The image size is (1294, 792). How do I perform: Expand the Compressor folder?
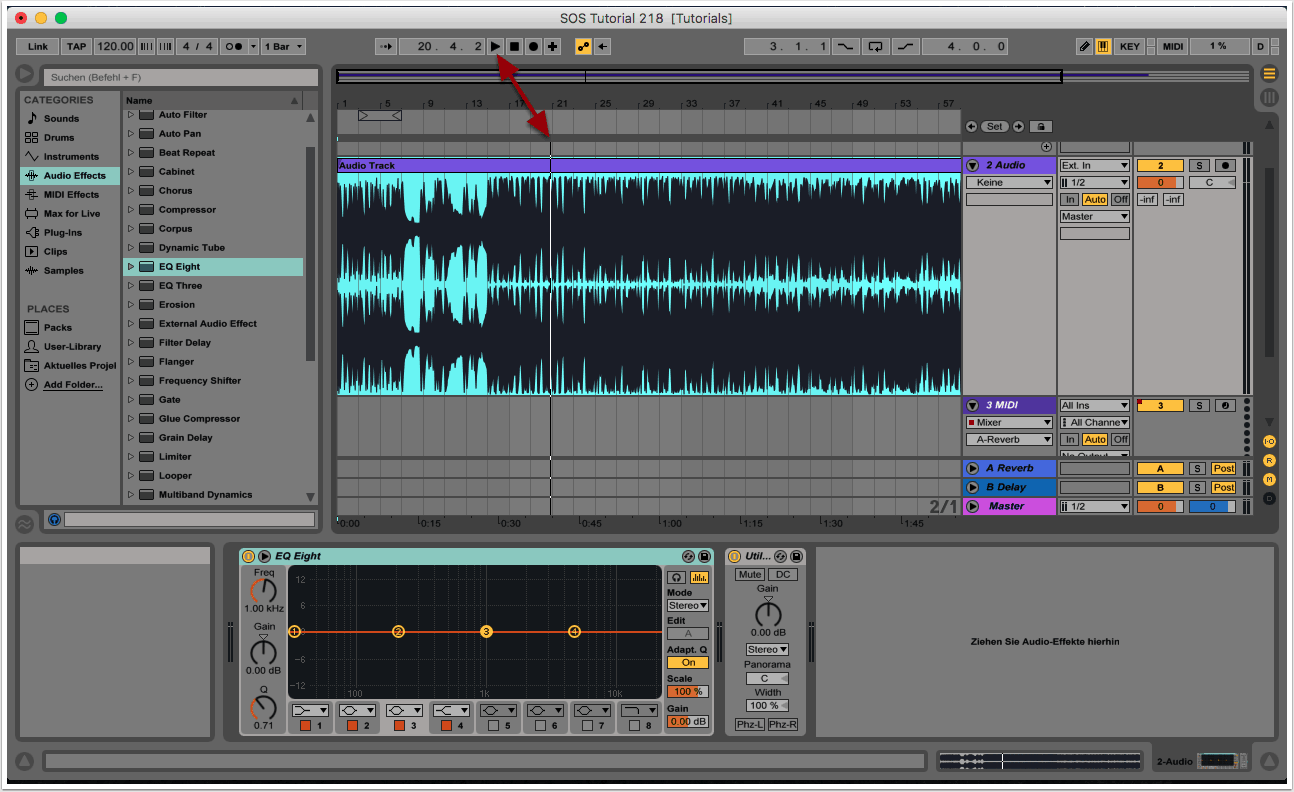coord(130,210)
